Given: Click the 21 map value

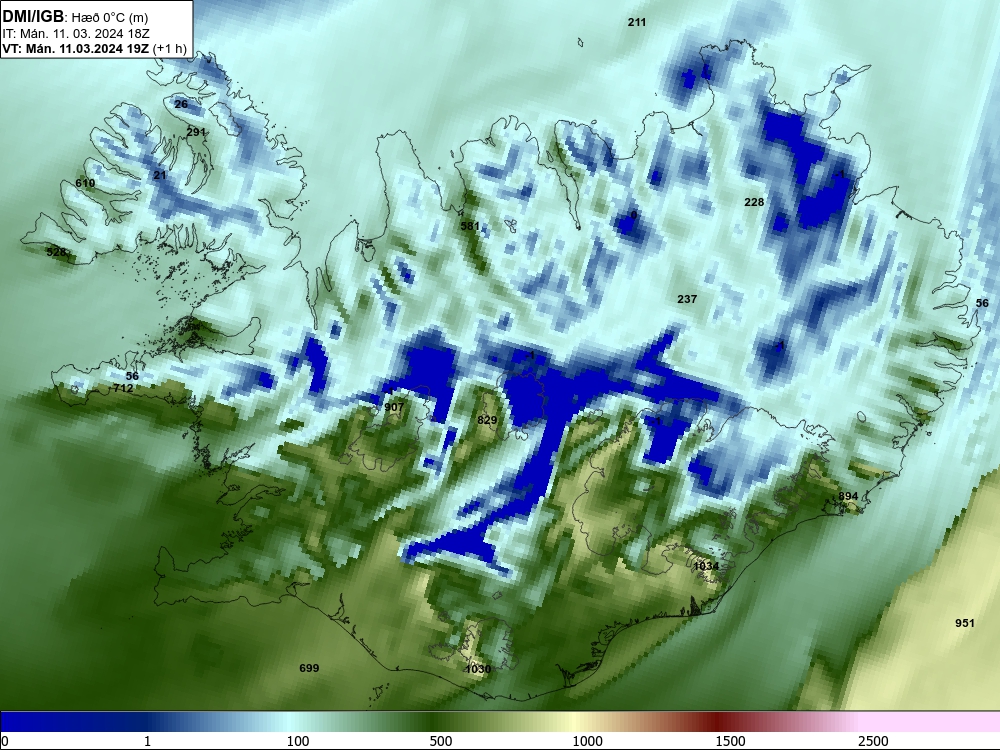Looking at the screenshot, I should (x=159, y=175).
